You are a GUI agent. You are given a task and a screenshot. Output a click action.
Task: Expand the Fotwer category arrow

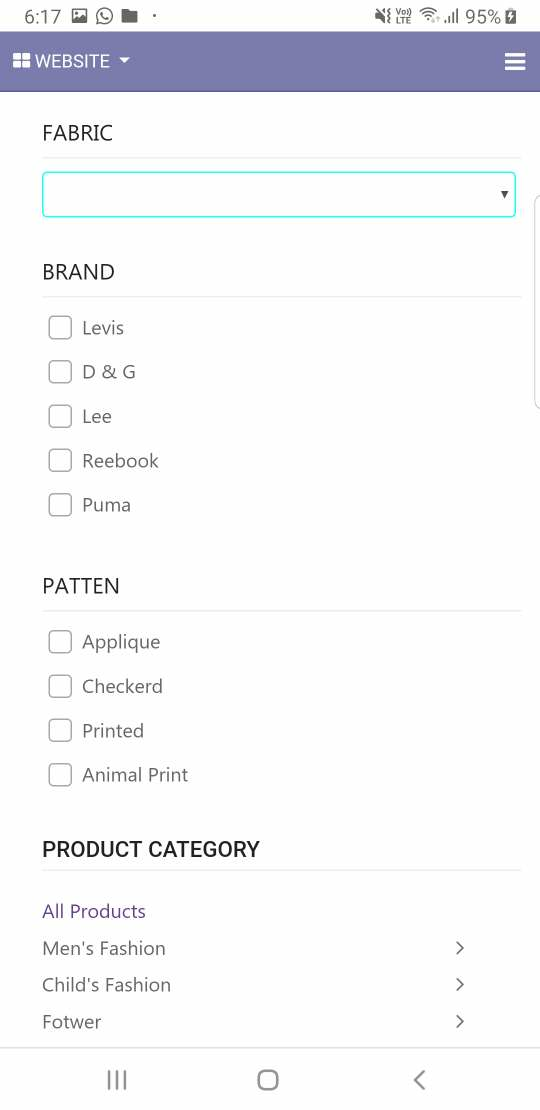point(460,1022)
